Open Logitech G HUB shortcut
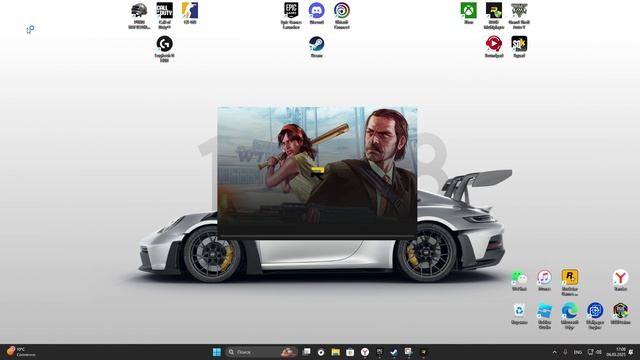640x360 pixels. click(x=164, y=49)
